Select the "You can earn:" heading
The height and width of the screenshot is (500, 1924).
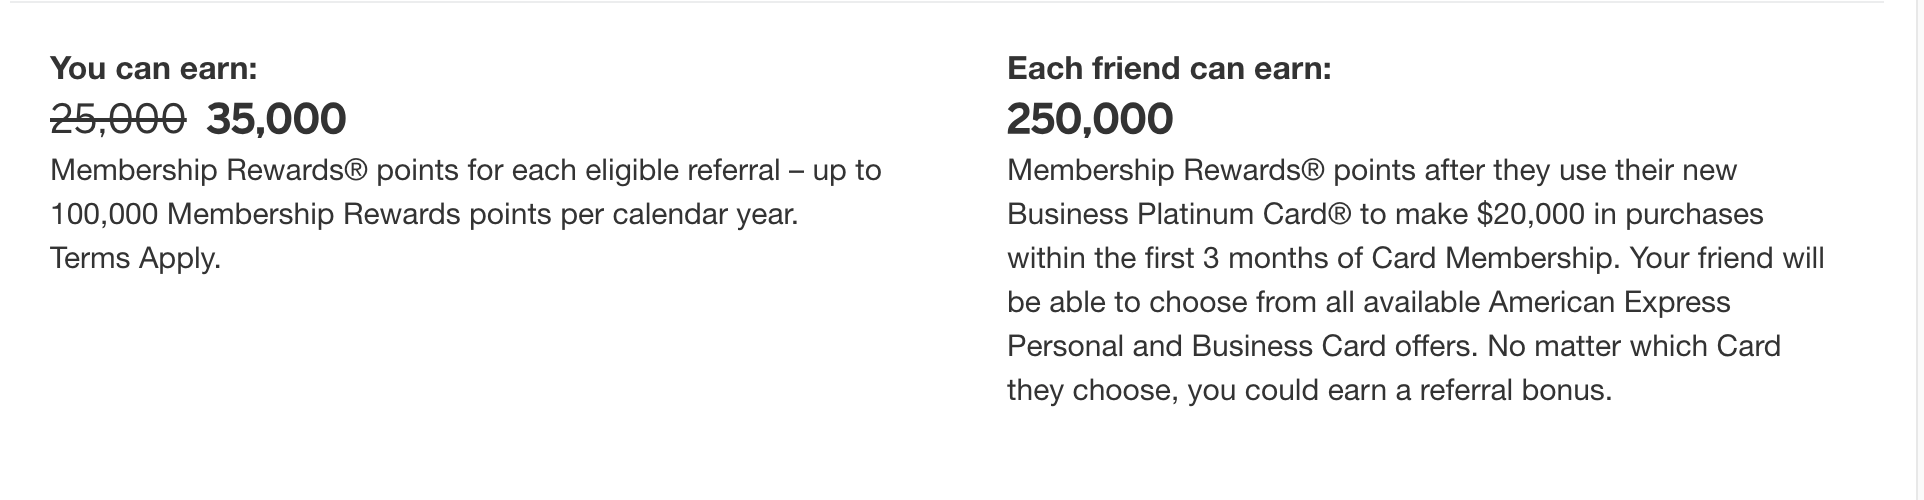click(x=154, y=68)
